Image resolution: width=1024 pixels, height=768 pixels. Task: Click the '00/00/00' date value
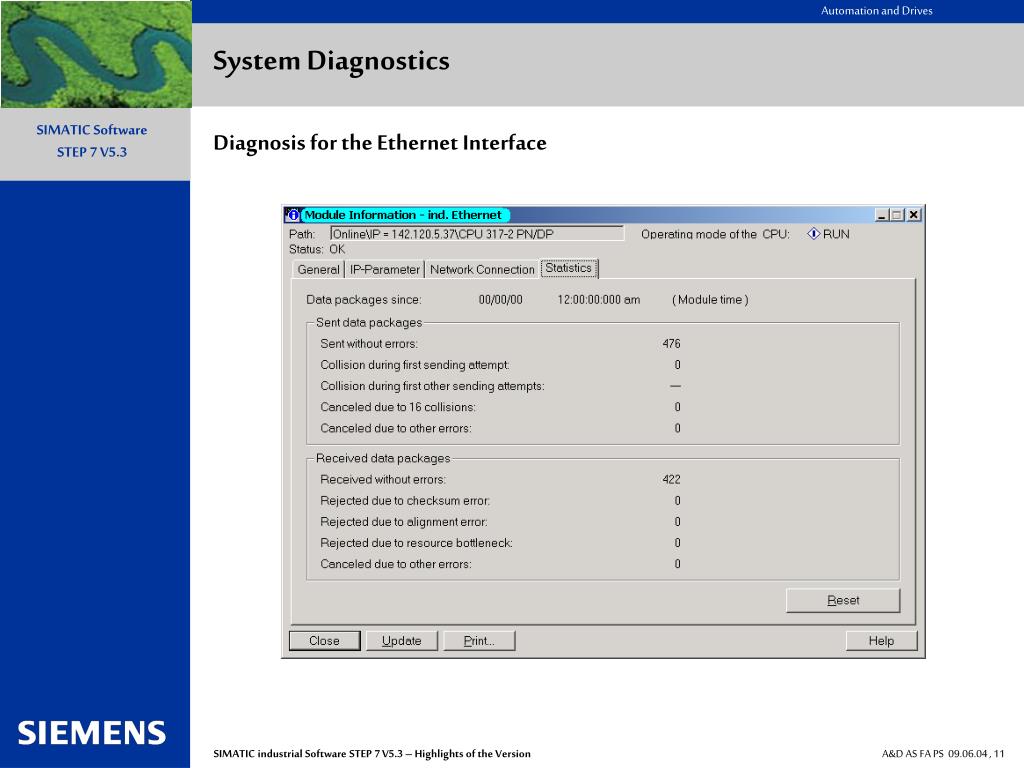(501, 300)
